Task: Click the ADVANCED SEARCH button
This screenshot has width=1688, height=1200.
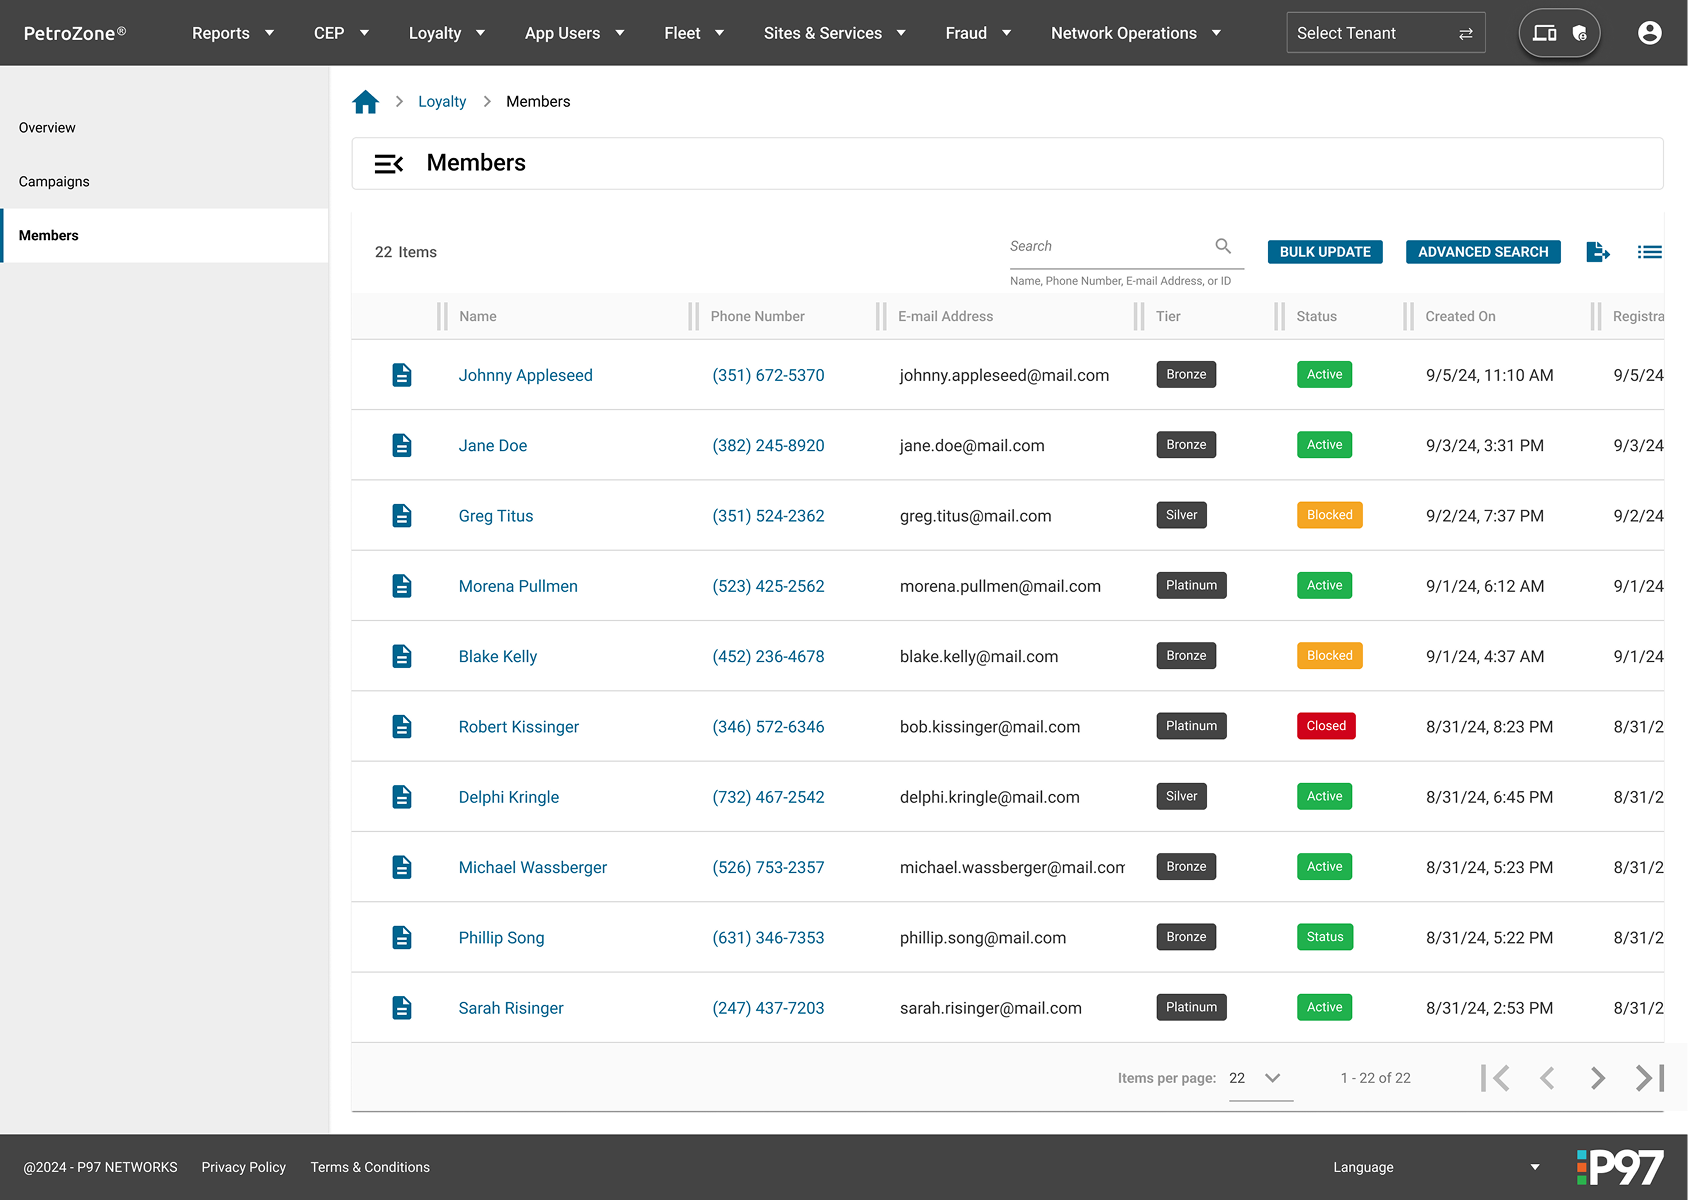Action: pyautogui.click(x=1482, y=252)
